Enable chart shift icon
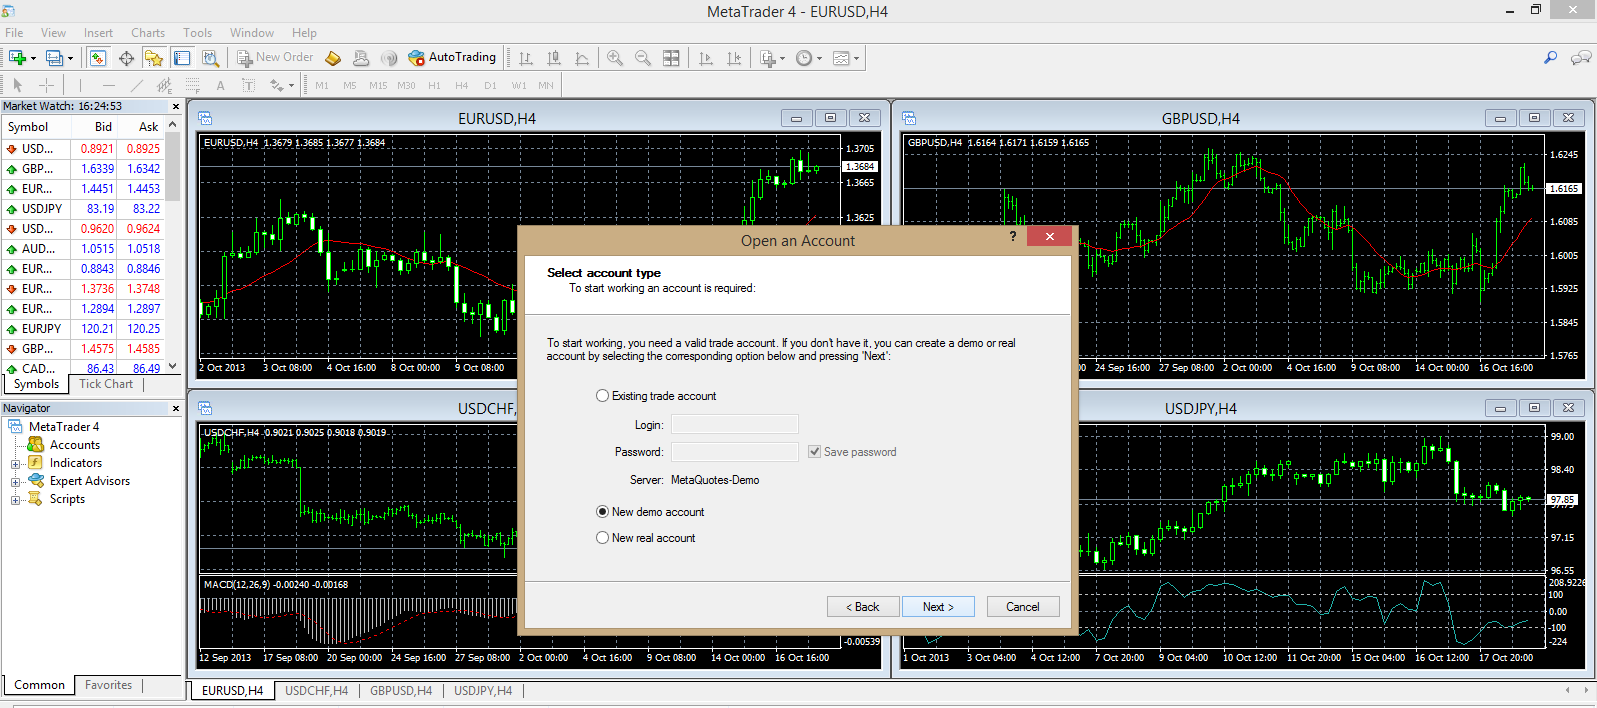This screenshot has height=708, width=1597. coord(734,58)
